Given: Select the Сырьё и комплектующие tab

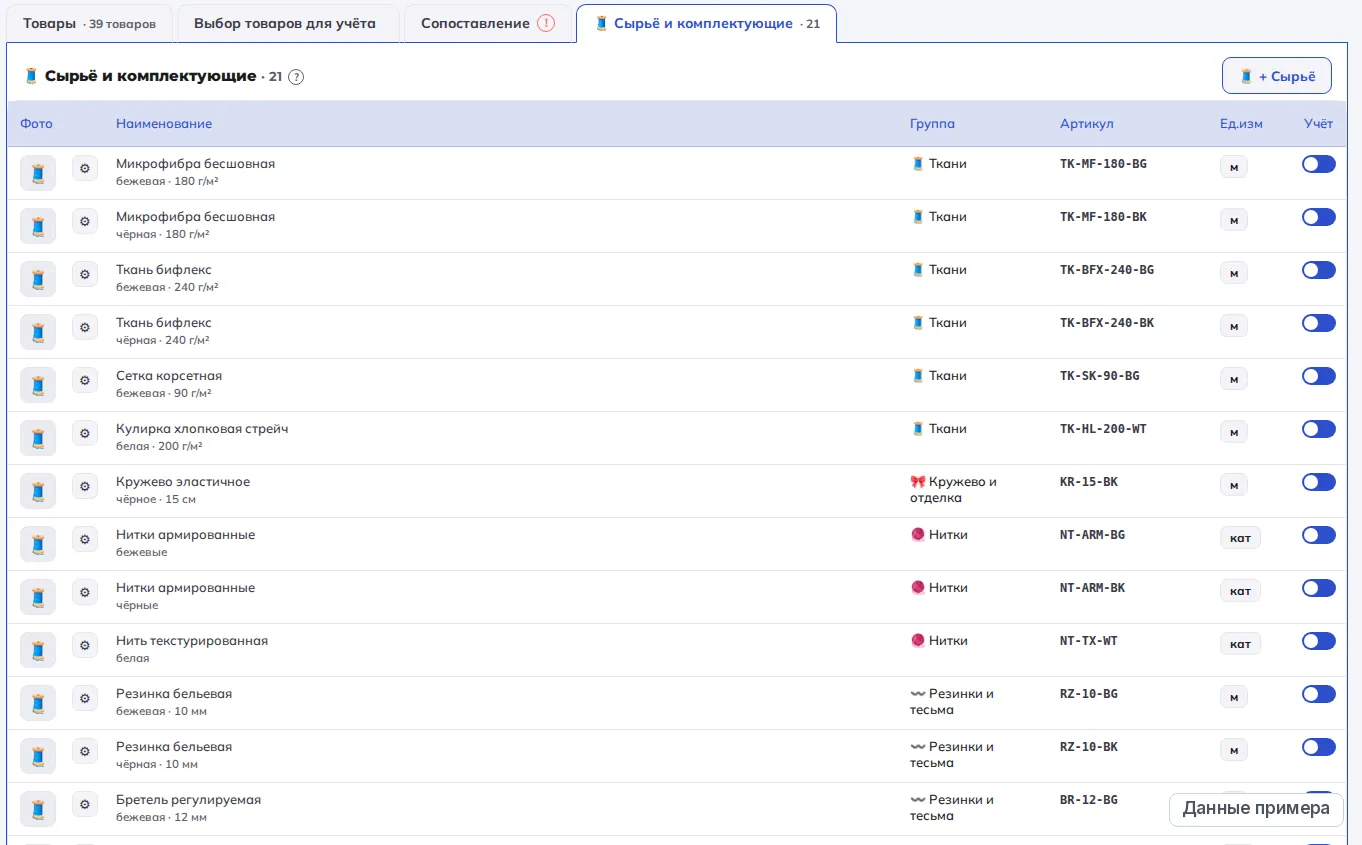Looking at the screenshot, I should [706, 23].
